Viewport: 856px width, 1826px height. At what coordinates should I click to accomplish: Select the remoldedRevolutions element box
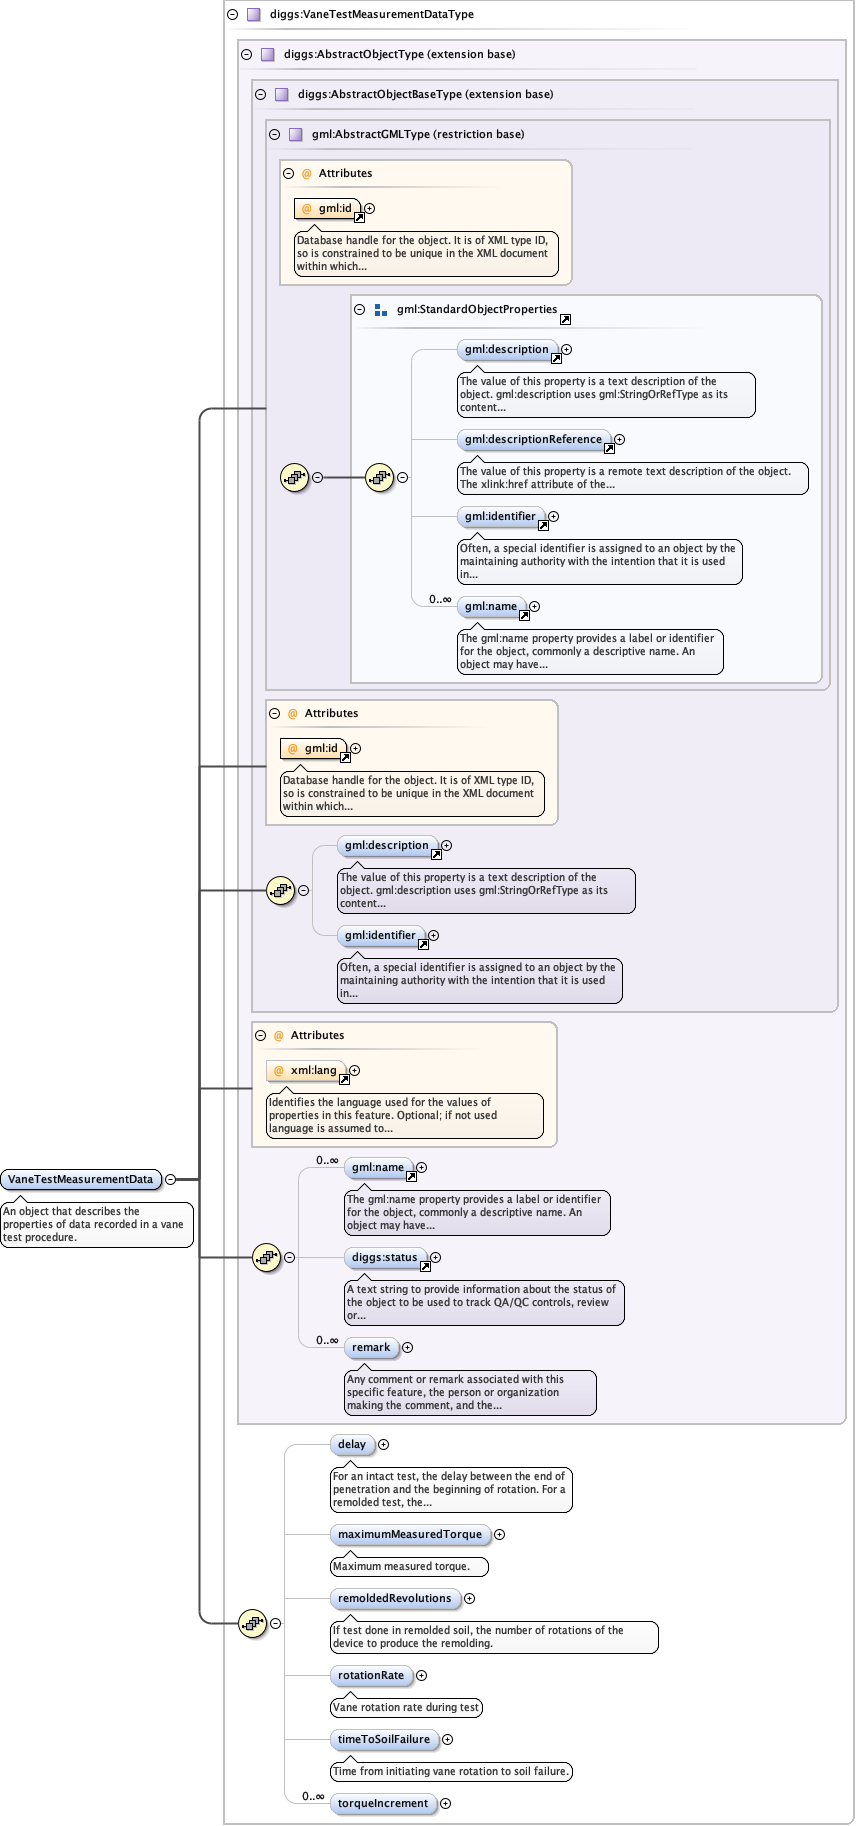click(x=395, y=1599)
